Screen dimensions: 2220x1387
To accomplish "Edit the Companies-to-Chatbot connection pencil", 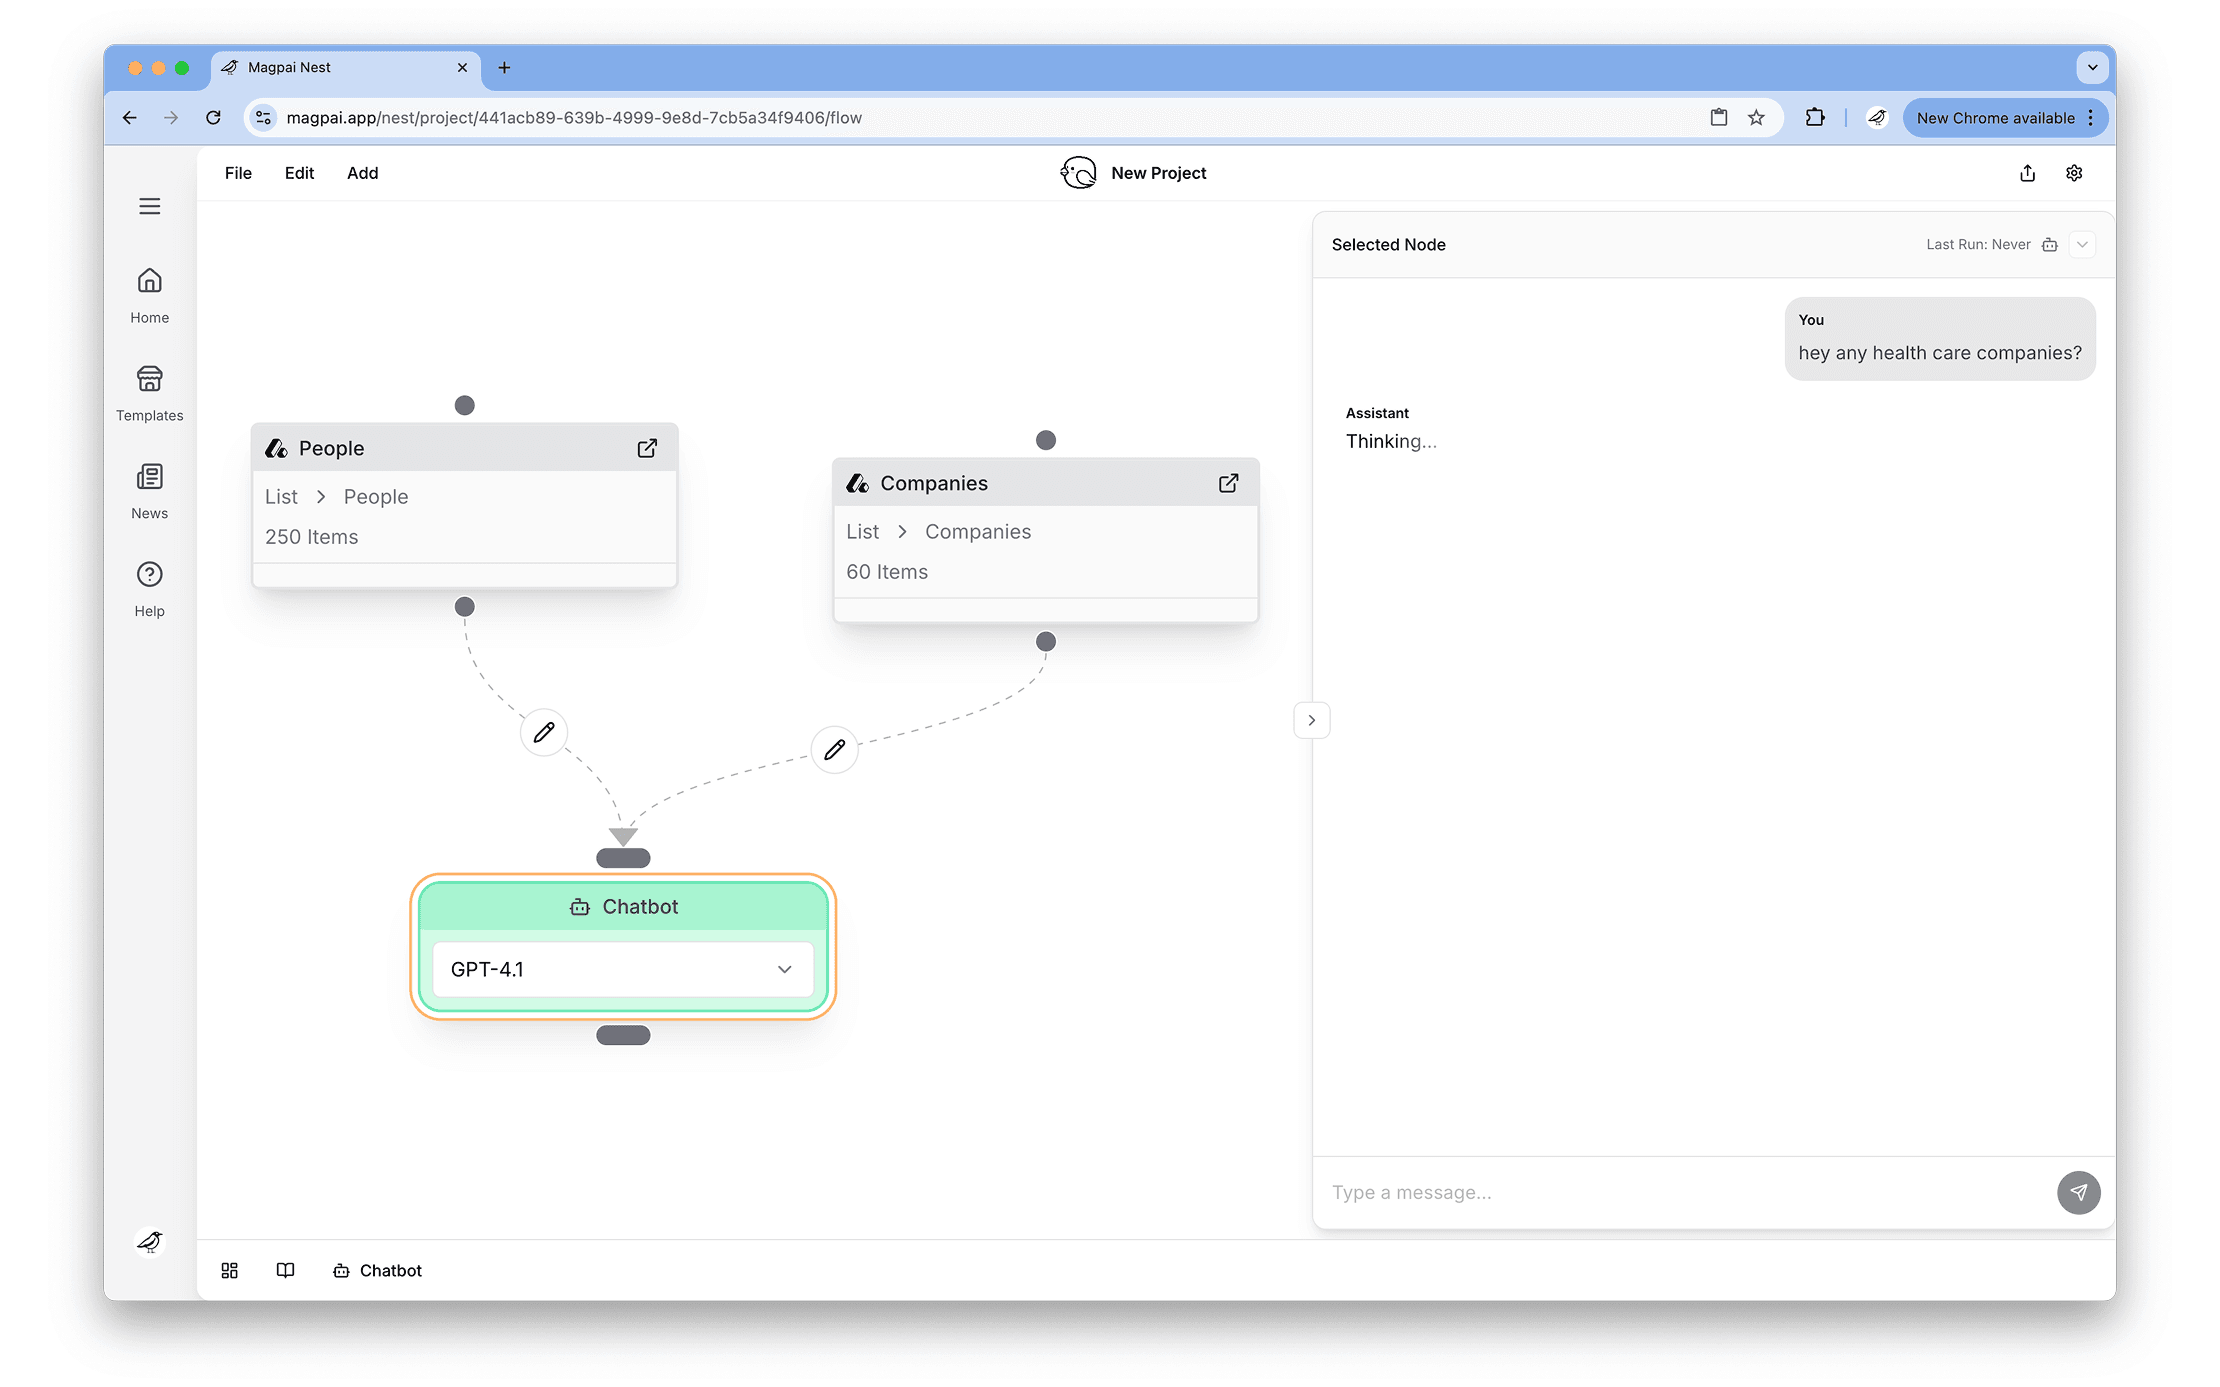I will 835,749.
